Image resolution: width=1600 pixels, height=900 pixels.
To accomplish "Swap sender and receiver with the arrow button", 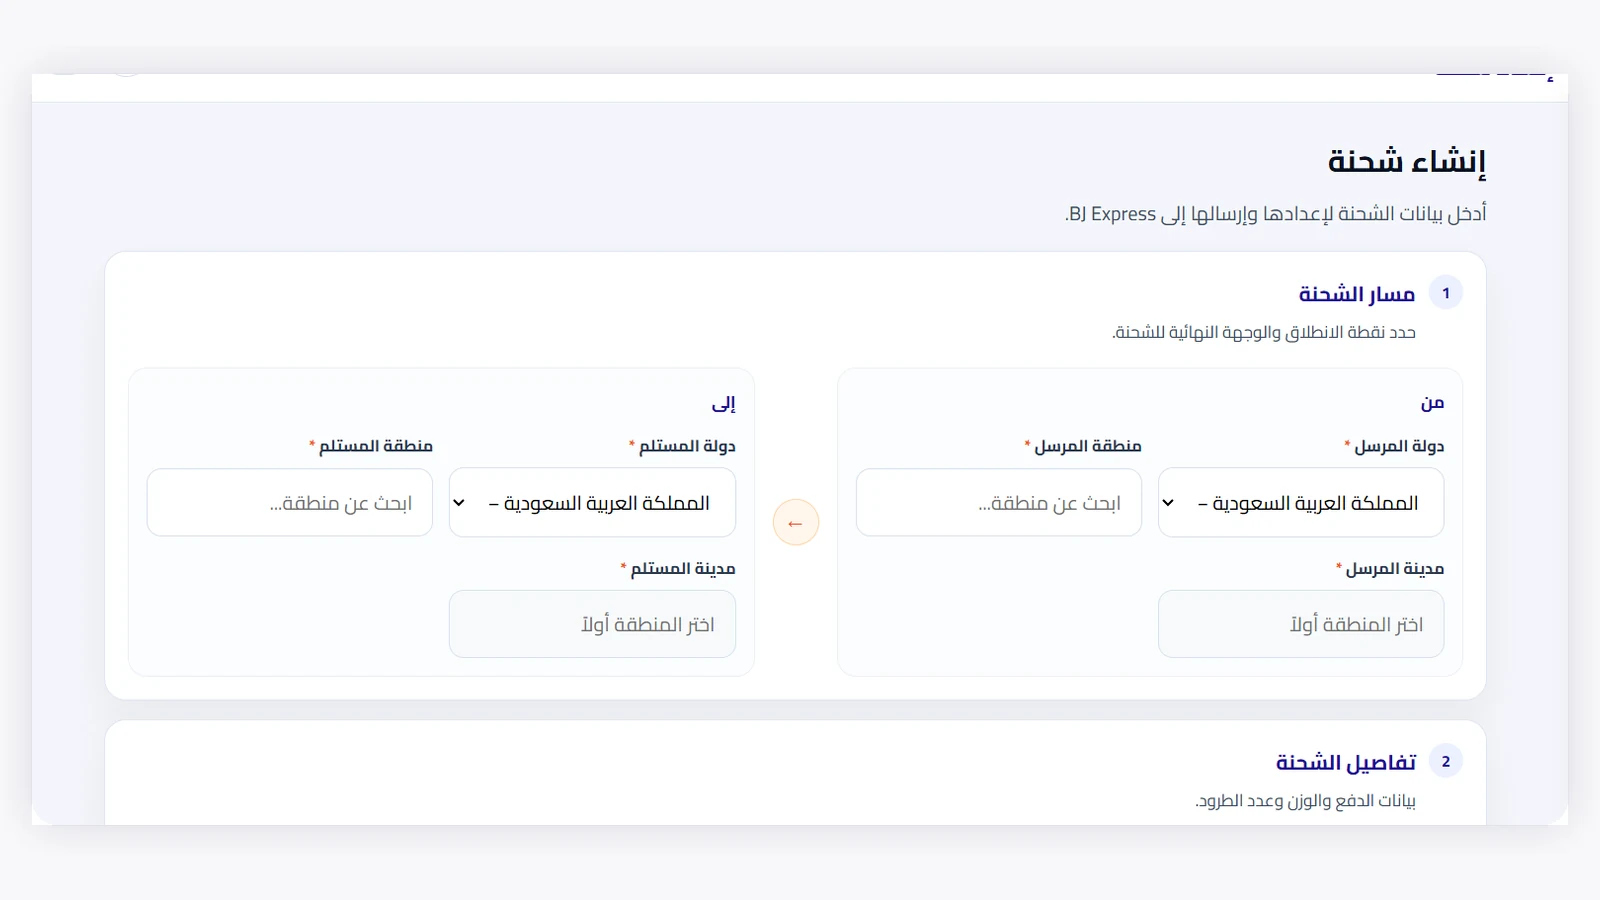I will pos(796,523).
